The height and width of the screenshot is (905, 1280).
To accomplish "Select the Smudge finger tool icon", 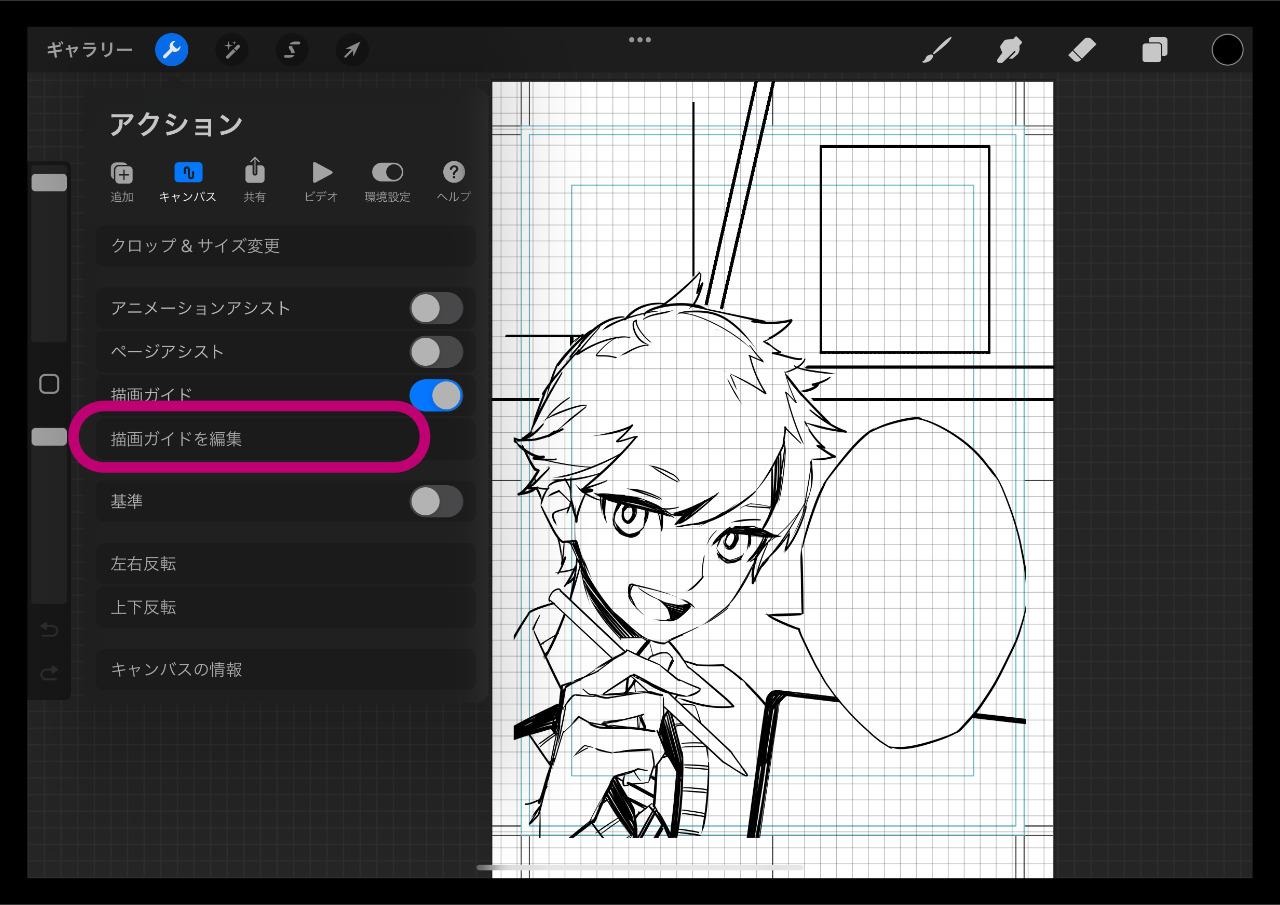I will pyautogui.click(x=1009, y=50).
